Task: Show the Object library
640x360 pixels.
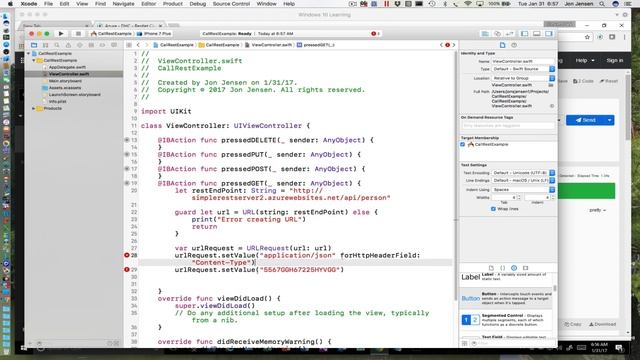Action: pos(514,268)
